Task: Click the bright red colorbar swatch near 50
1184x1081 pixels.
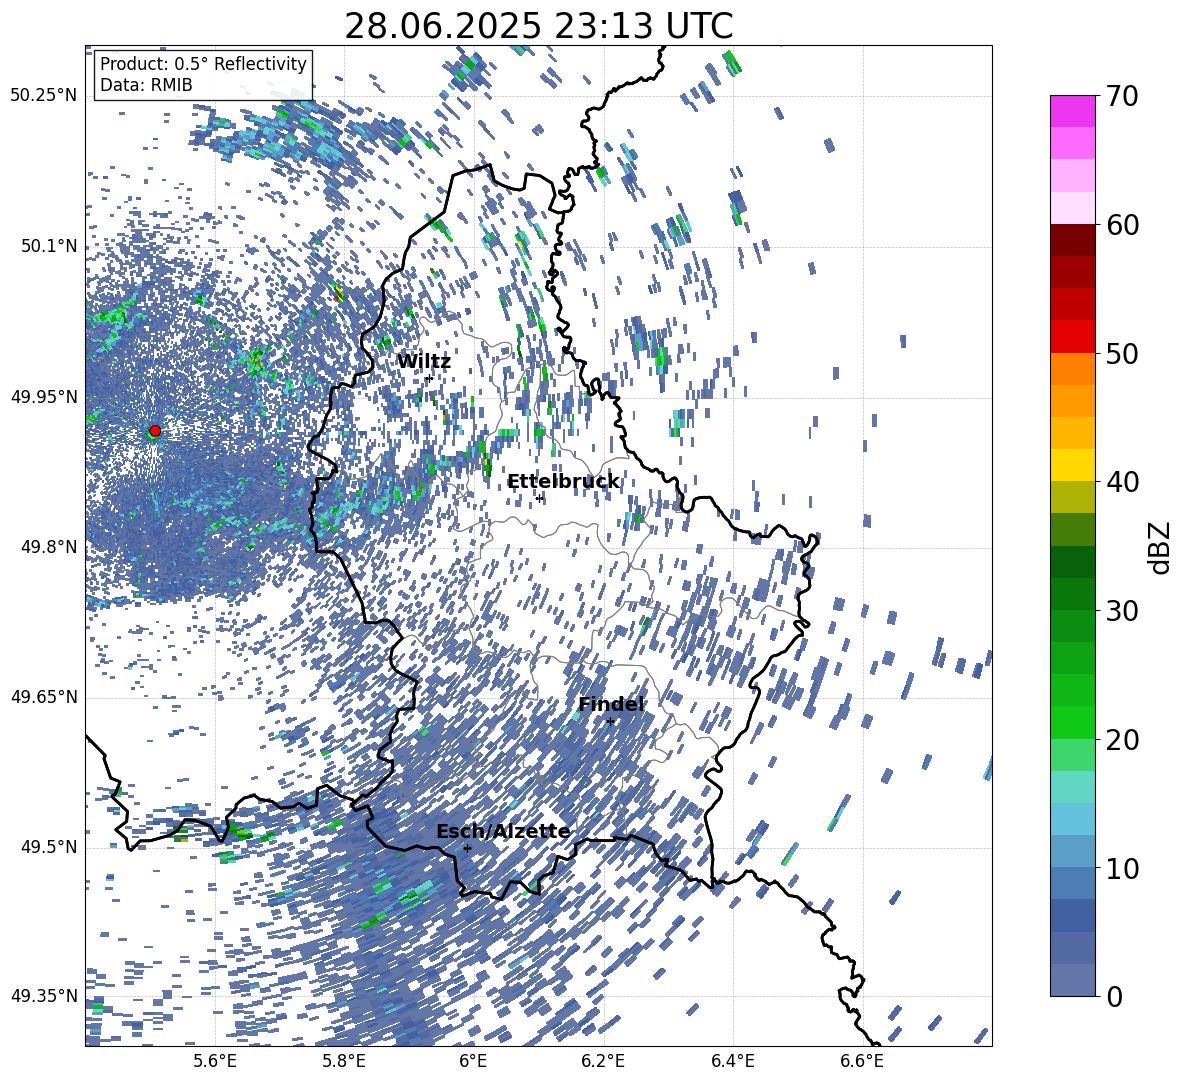Action: (x=1072, y=337)
